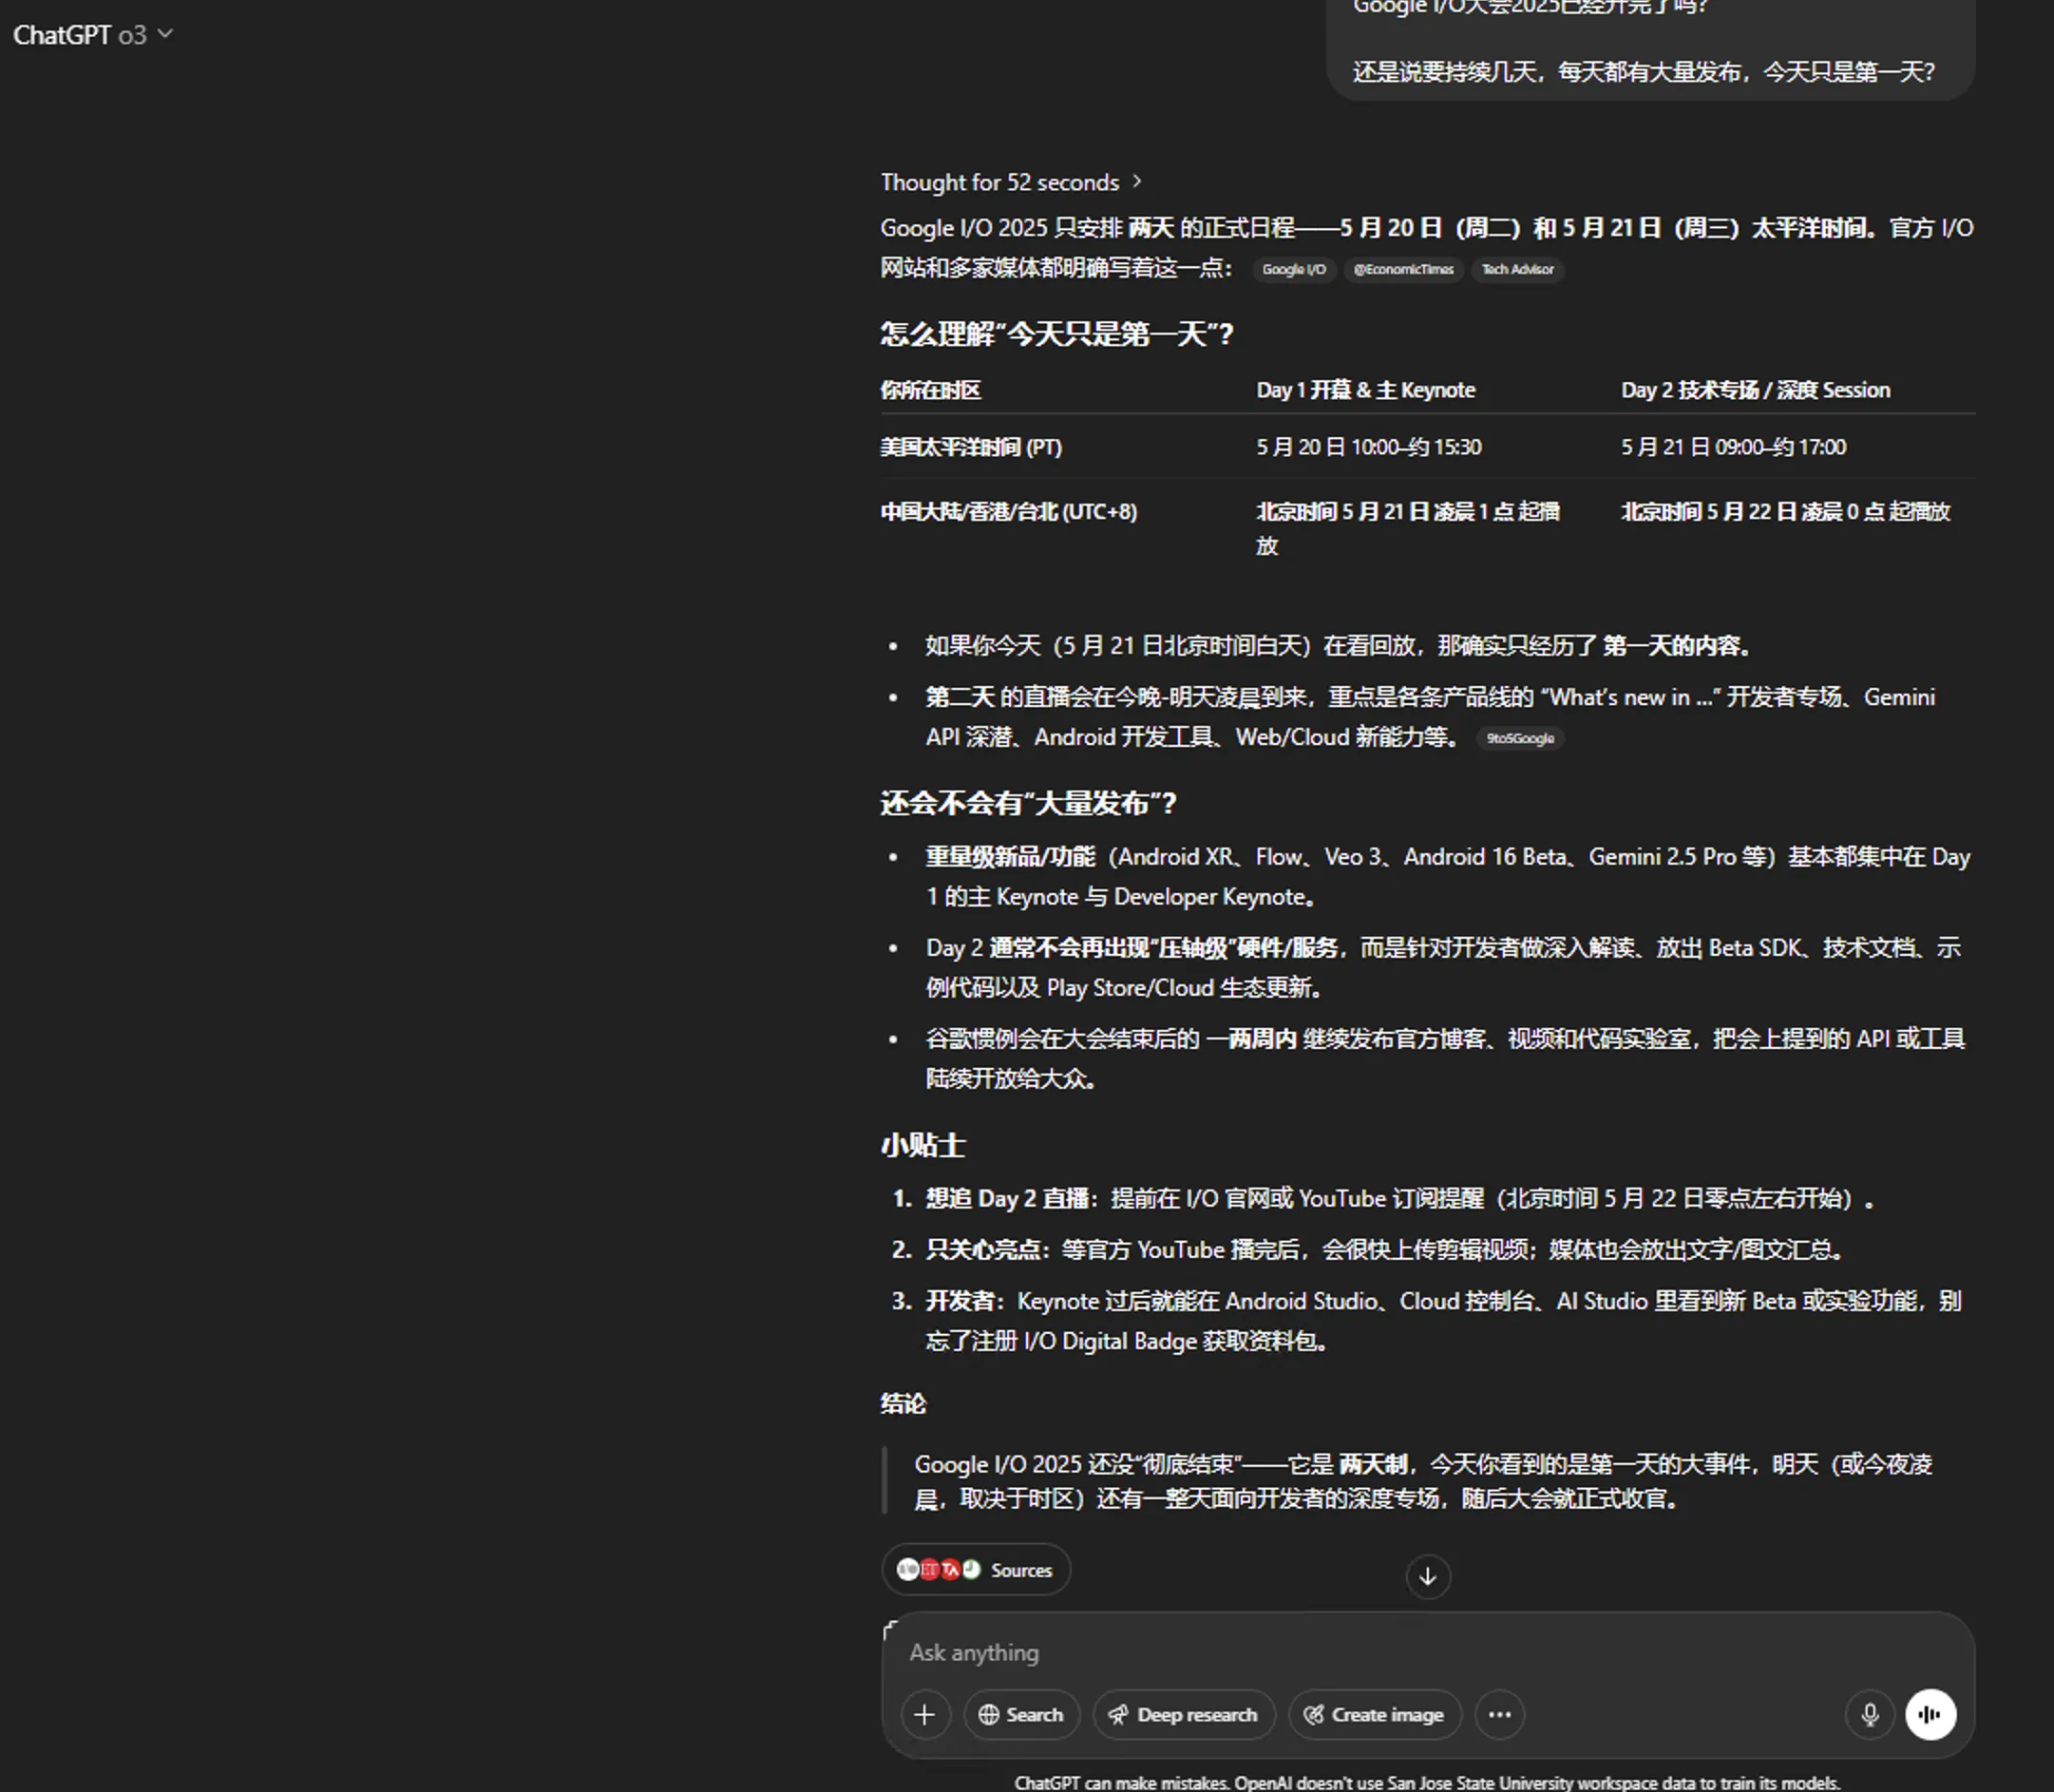Screen dimensions: 2054x1792
Task: Select the tip text "只关心亮点"
Action: (x=982, y=1249)
